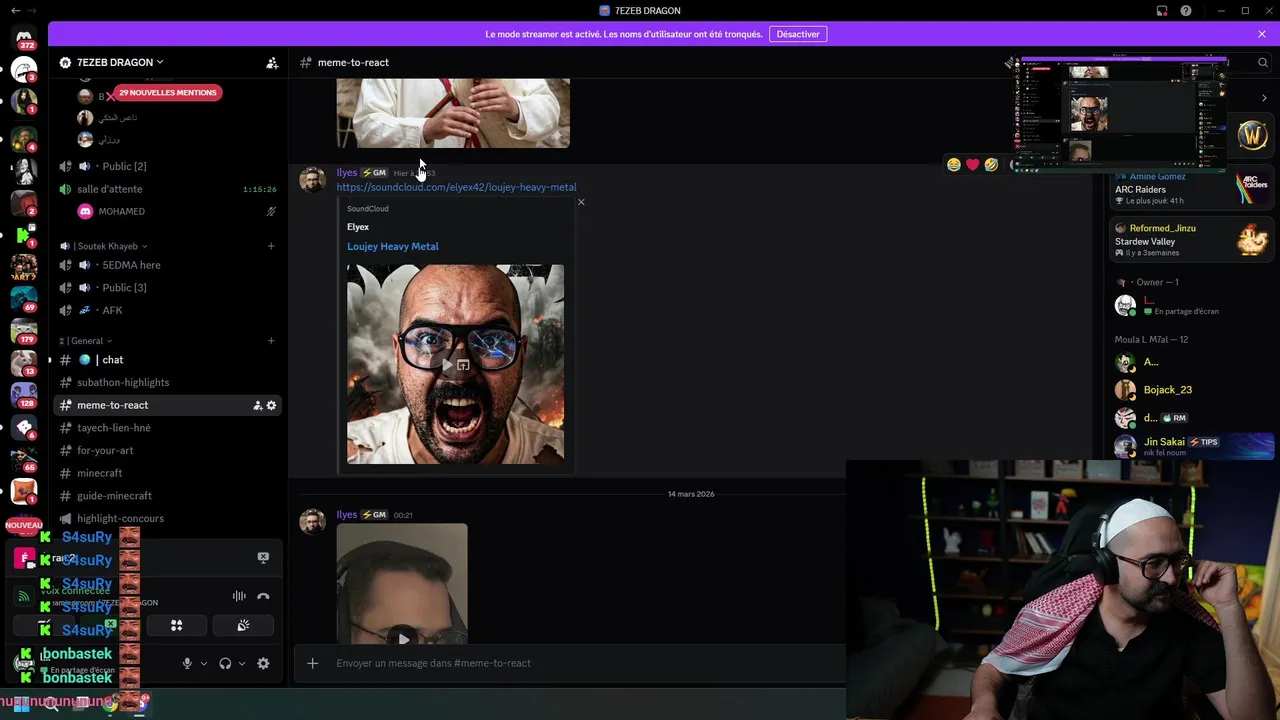Go back with title bar arrow
Image resolution: width=1280 pixels, height=720 pixels.
[15, 11]
